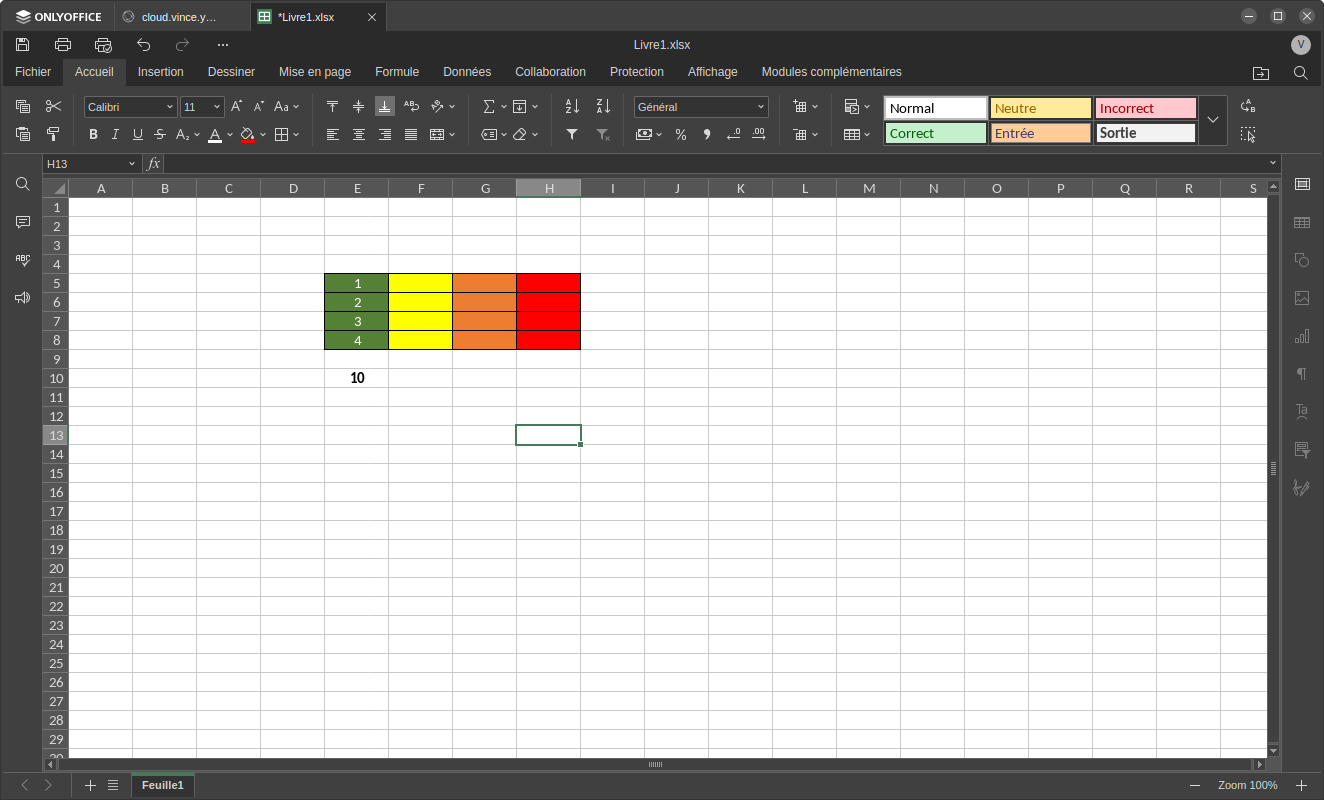Open the Calibri font name dropdown
This screenshot has height=800, width=1324.
(130, 107)
